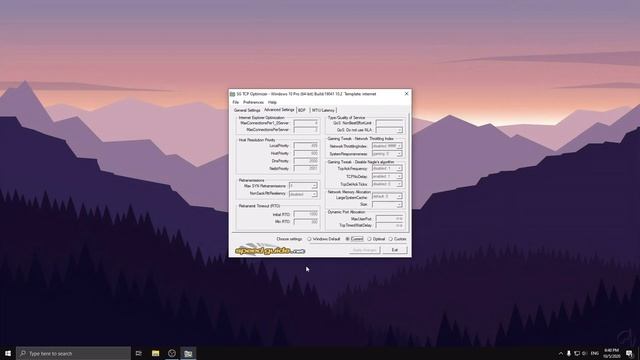Viewport: 640px width, 360px height.
Task: Switch to the MTU/Latency tab
Action: click(323, 110)
